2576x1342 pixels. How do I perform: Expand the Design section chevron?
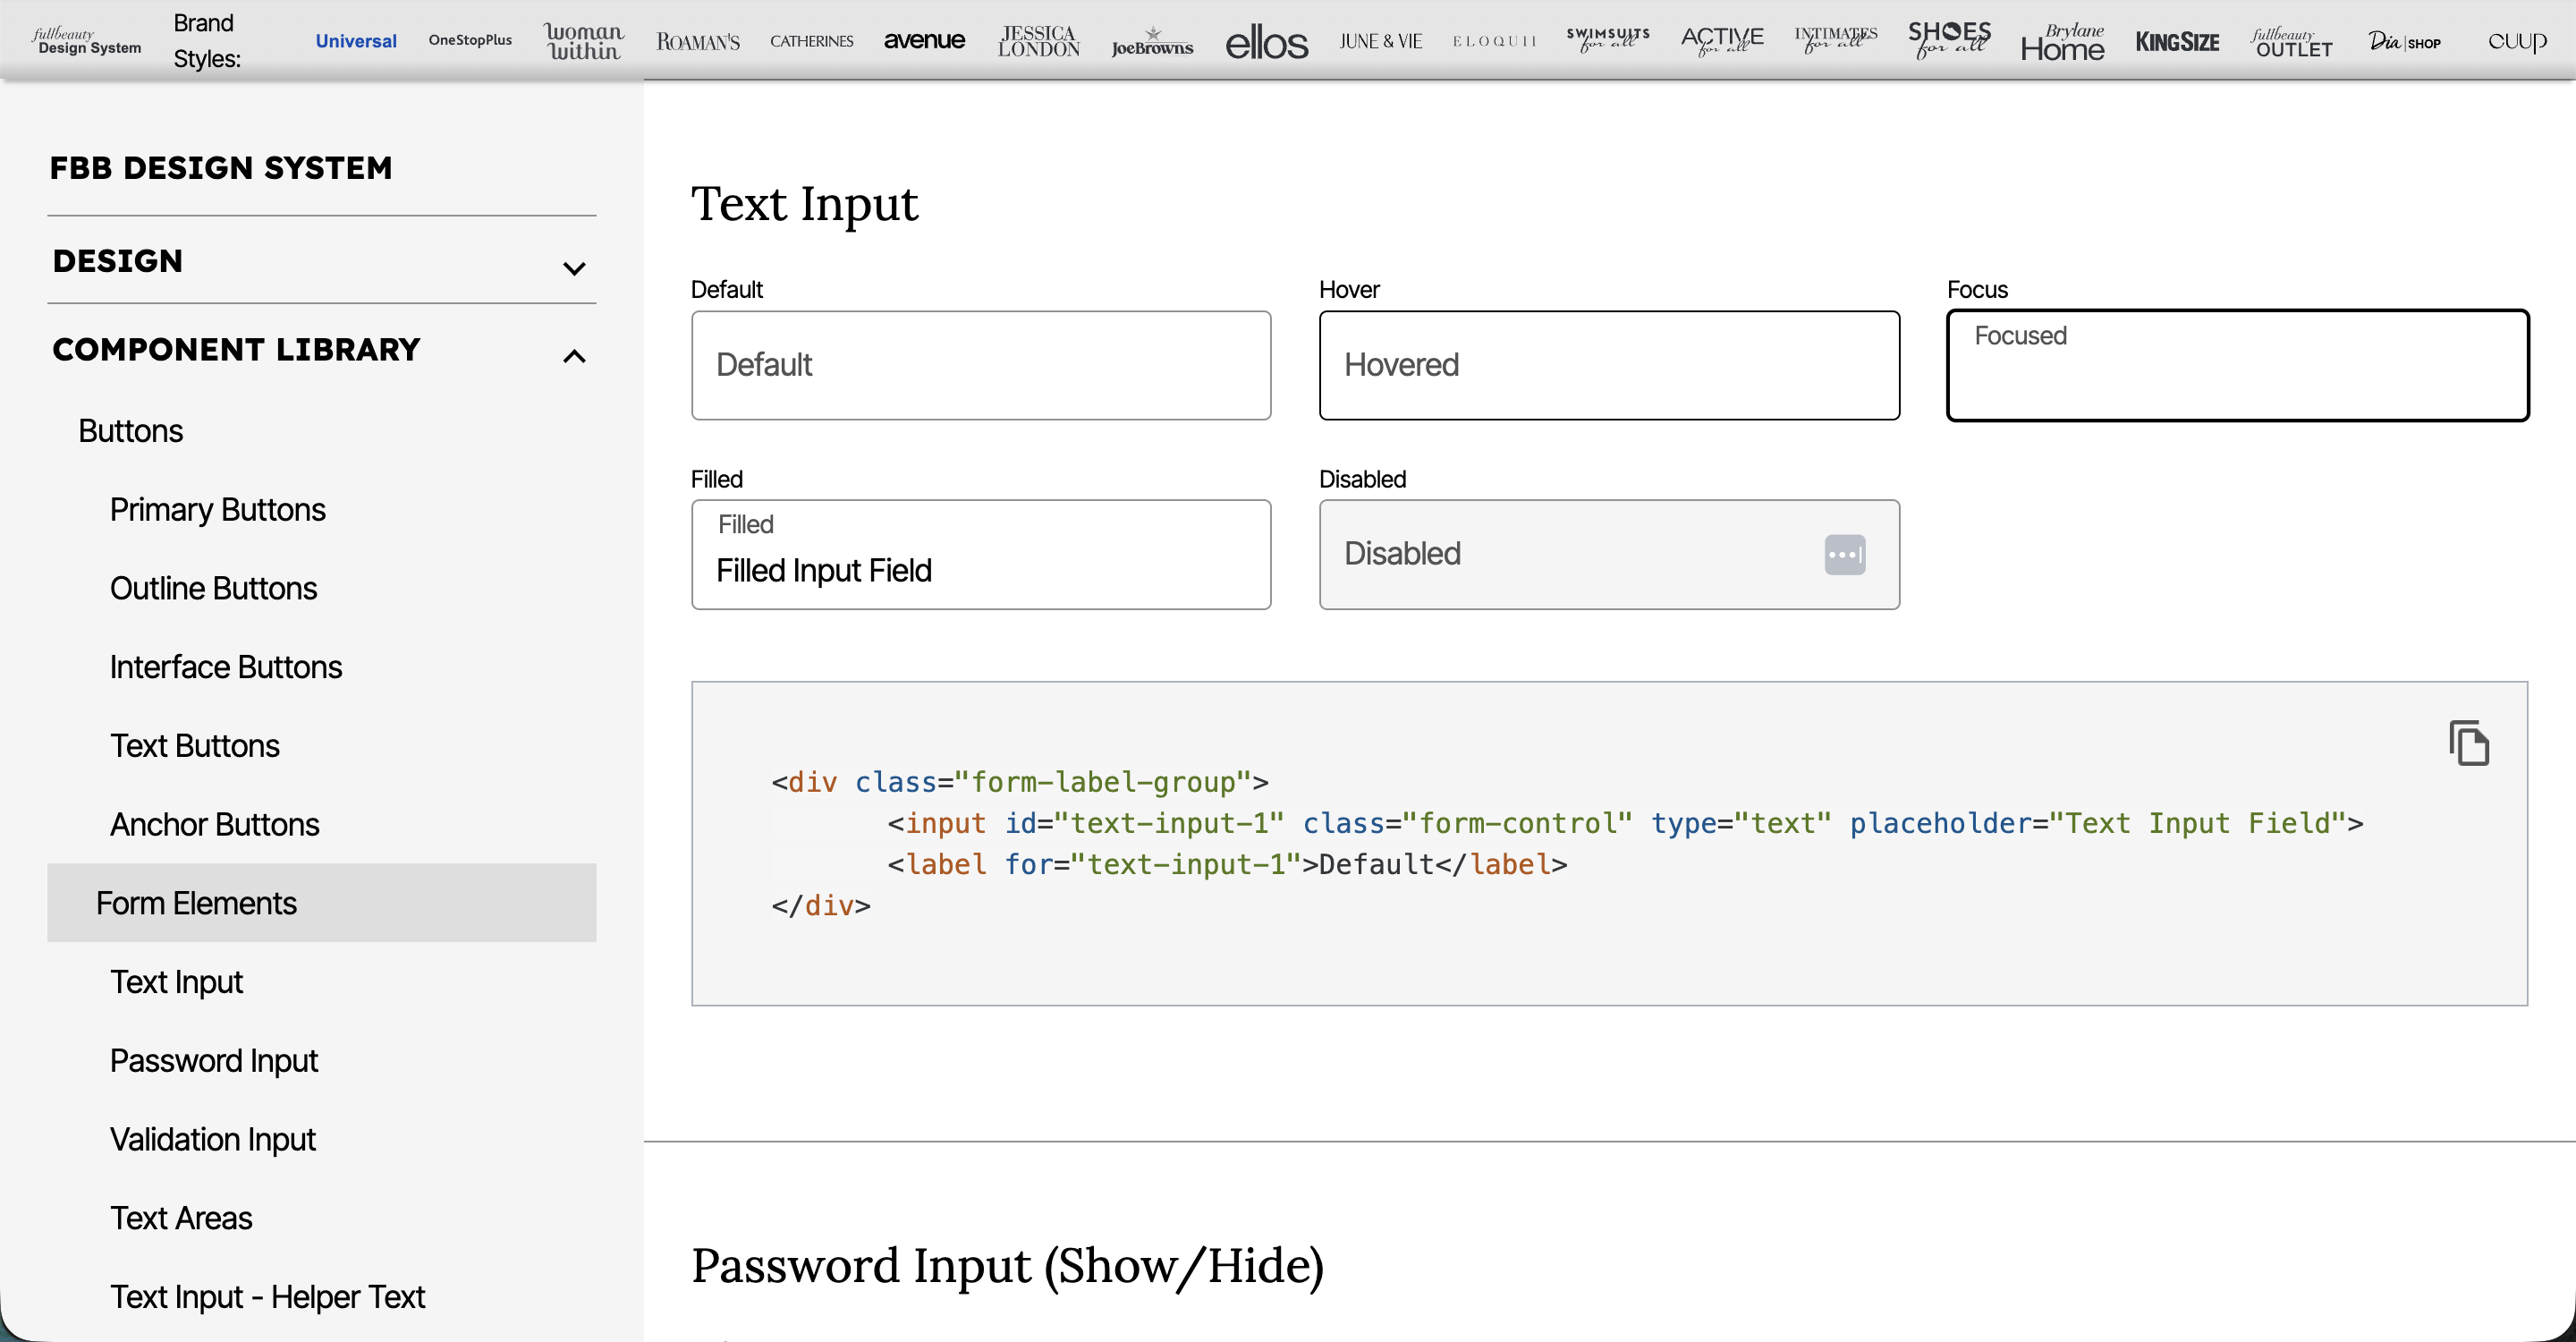(x=574, y=268)
